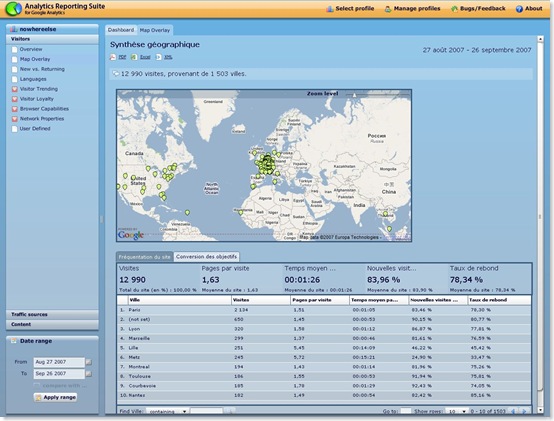This screenshot has width=554, height=421.
Task: Open the From date calendar picker
Action: coord(89,362)
